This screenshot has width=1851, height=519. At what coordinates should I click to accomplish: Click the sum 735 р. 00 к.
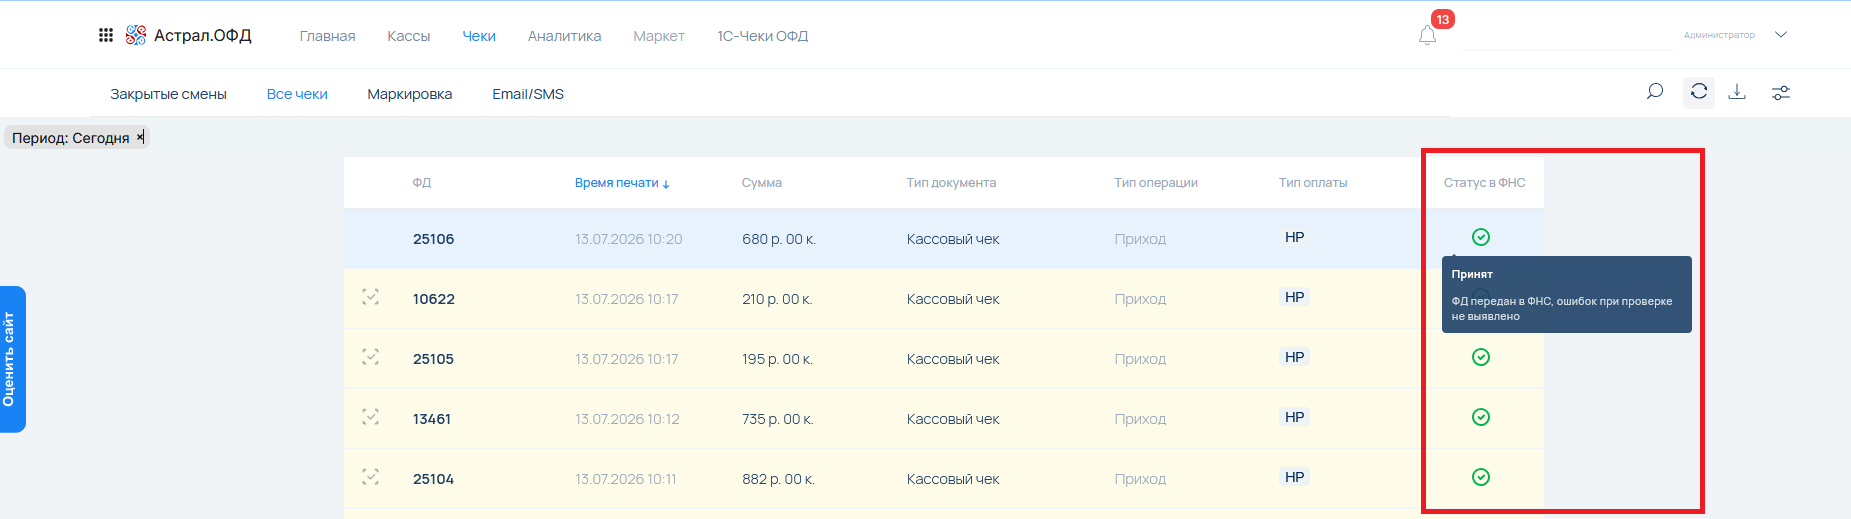[777, 419]
